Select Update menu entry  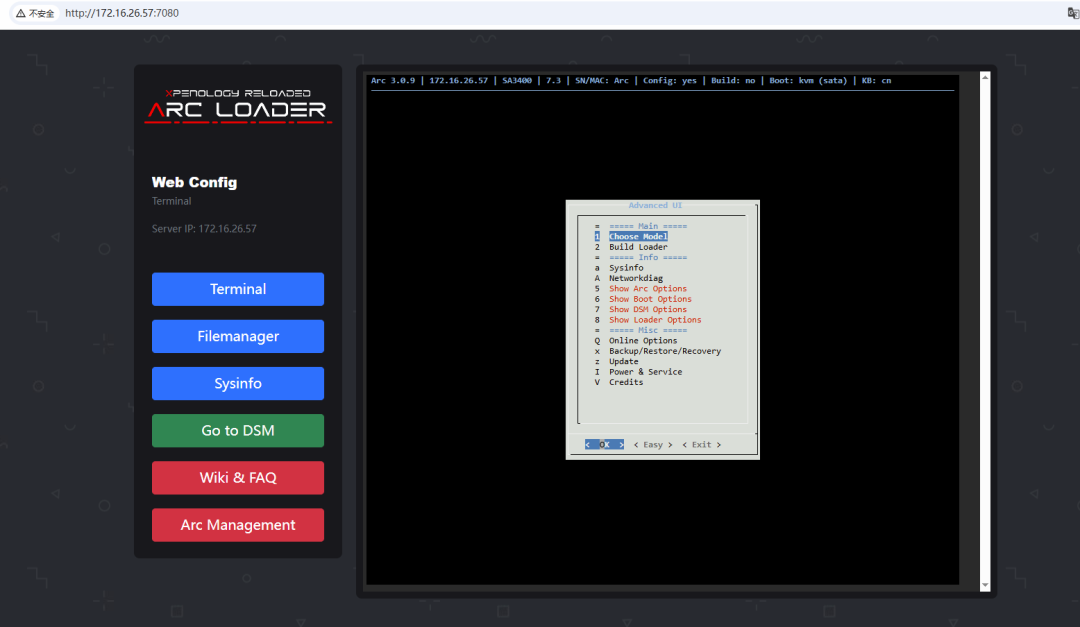tap(623, 361)
